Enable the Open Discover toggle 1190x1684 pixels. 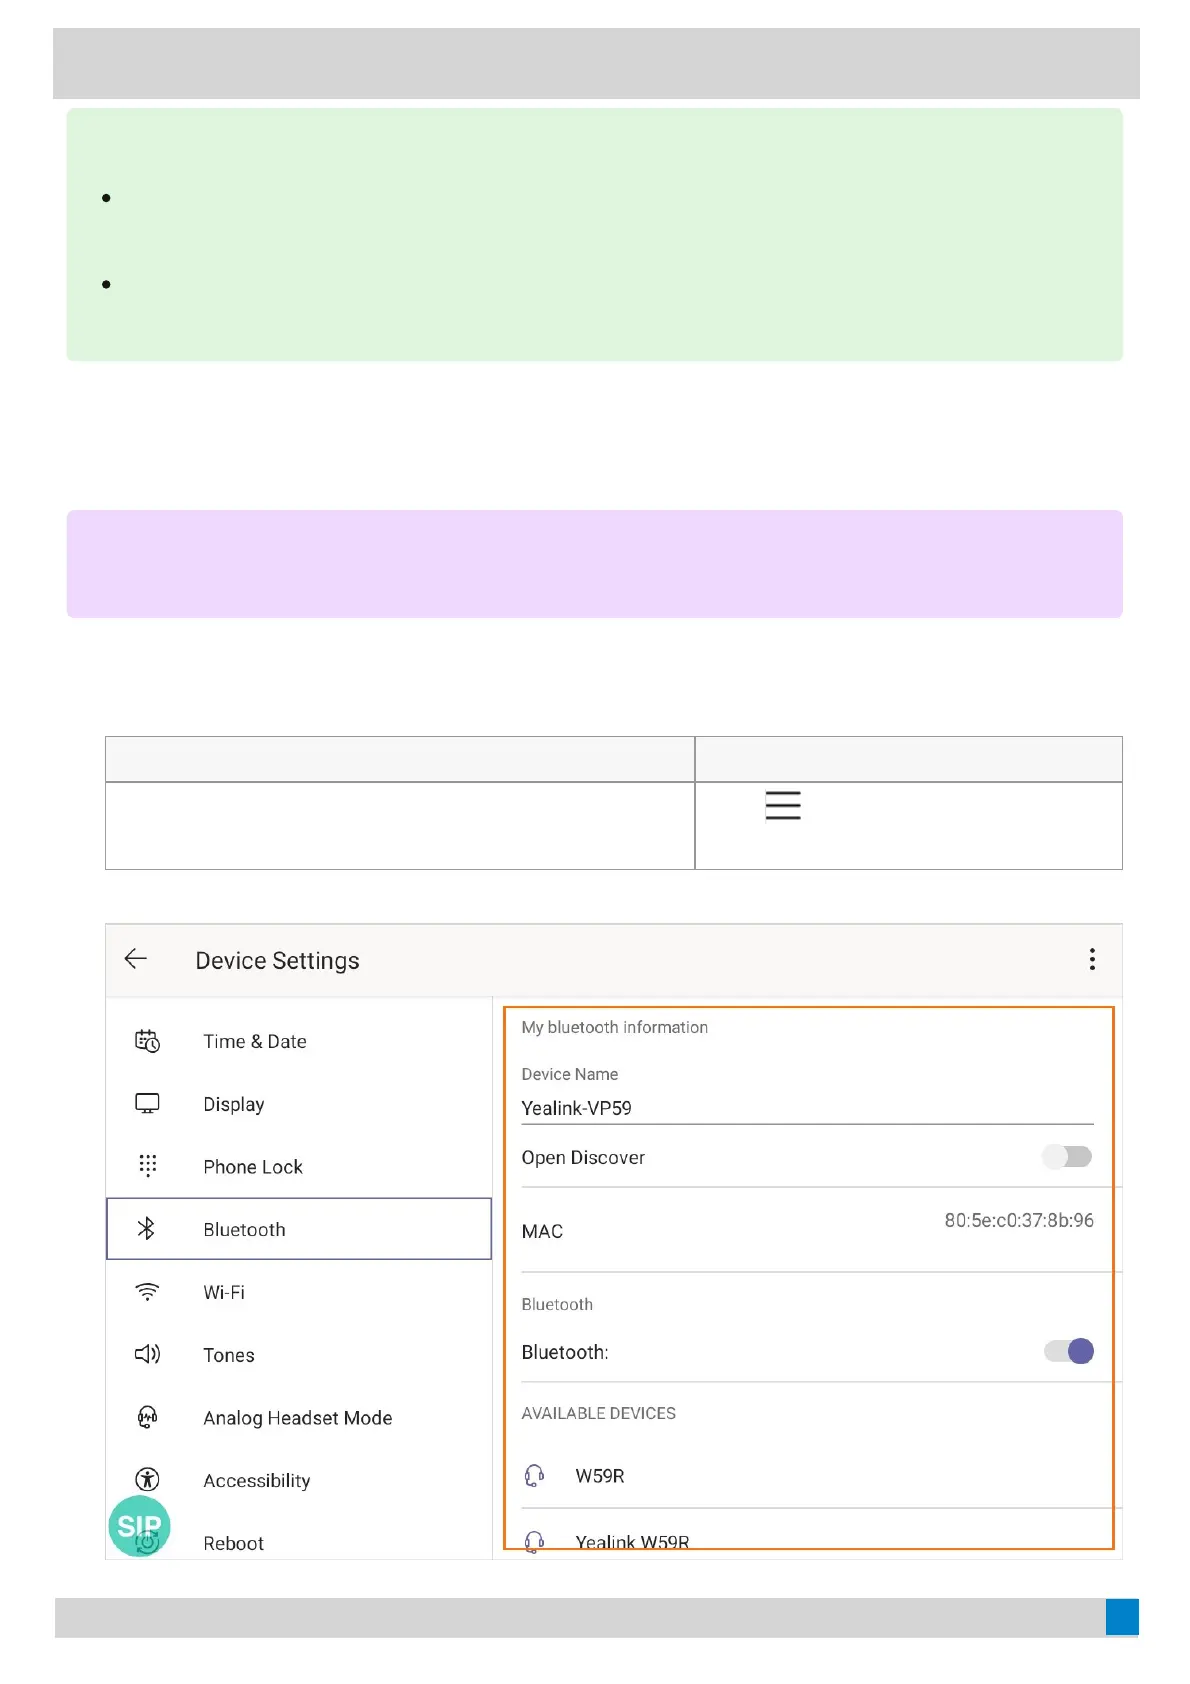[x=1067, y=1157]
